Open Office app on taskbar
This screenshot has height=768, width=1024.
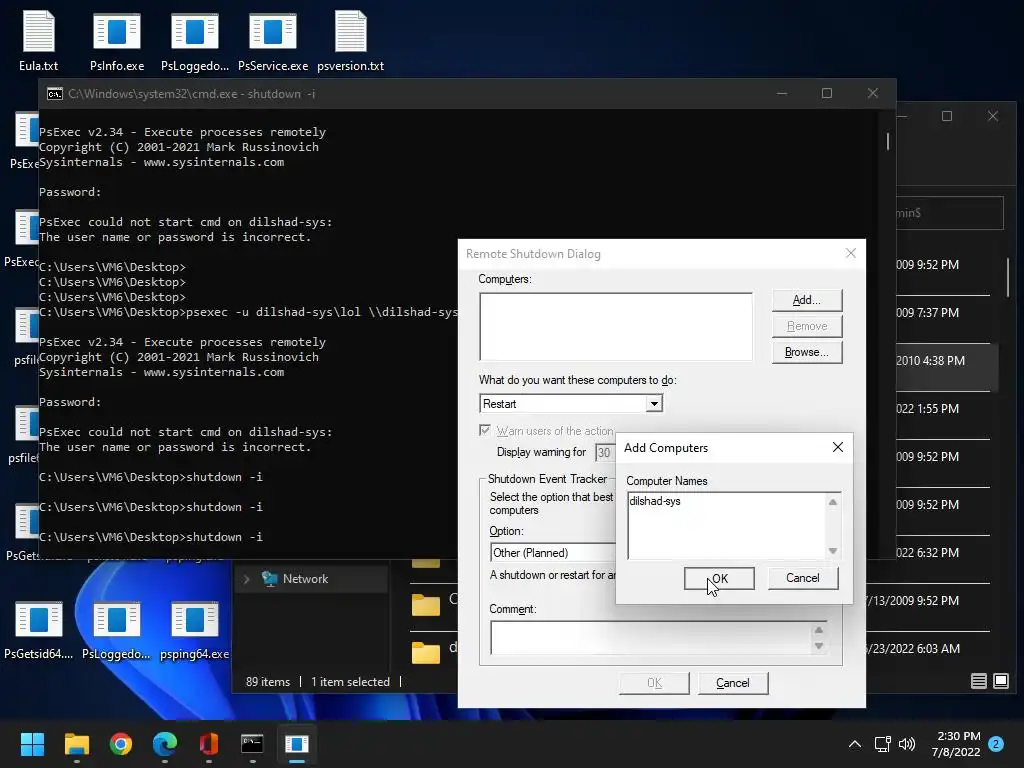tap(208, 744)
